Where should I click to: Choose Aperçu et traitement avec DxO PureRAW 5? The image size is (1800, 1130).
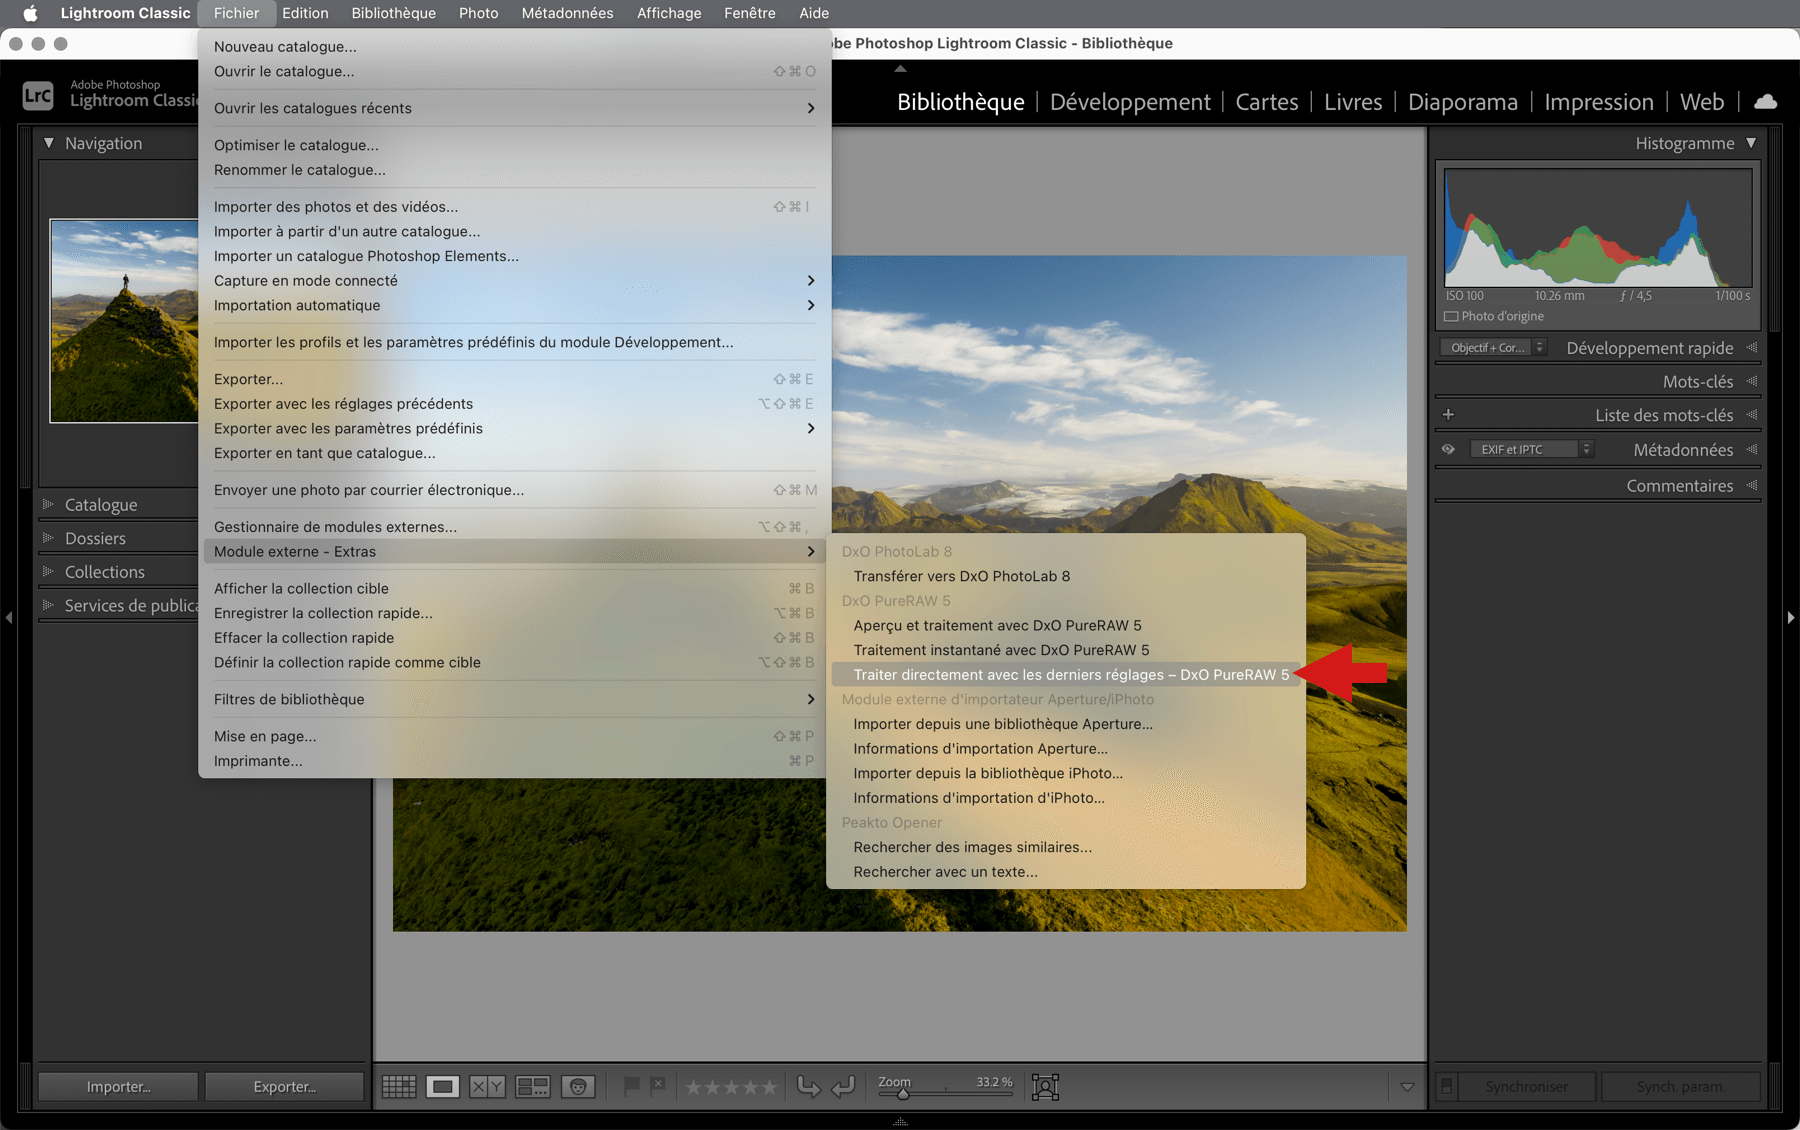1066,625
